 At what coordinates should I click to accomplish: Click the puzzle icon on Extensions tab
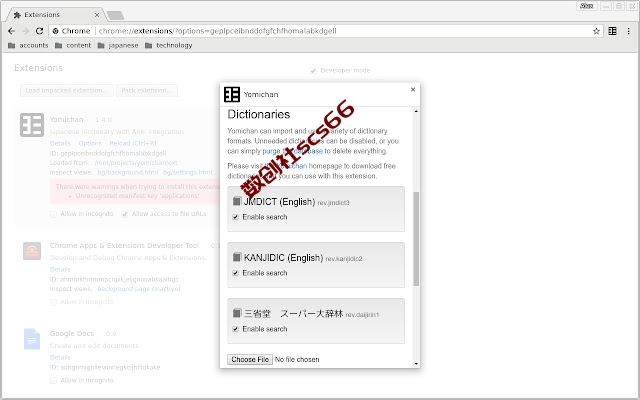coord(17,15)
